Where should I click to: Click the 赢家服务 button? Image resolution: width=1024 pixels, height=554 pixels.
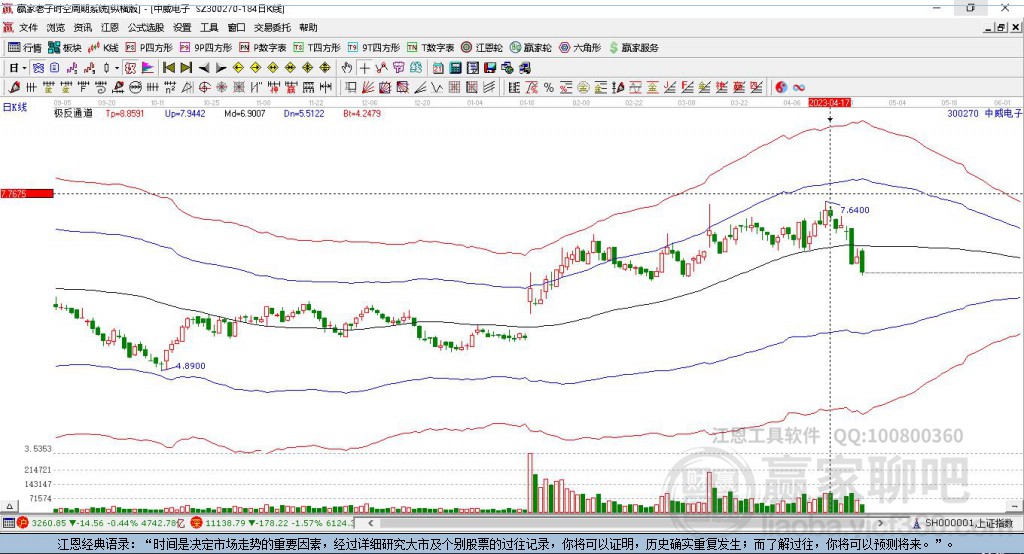[x=633, y=48]
